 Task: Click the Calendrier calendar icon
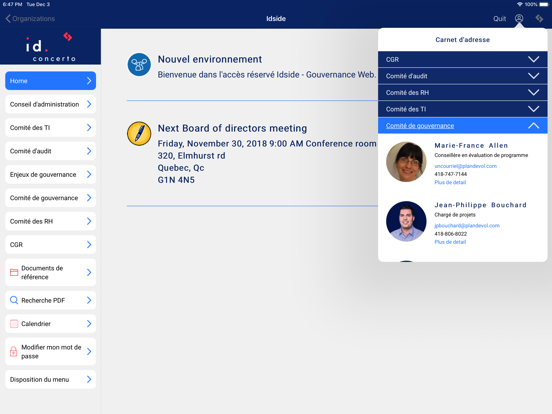click(14, 324)
